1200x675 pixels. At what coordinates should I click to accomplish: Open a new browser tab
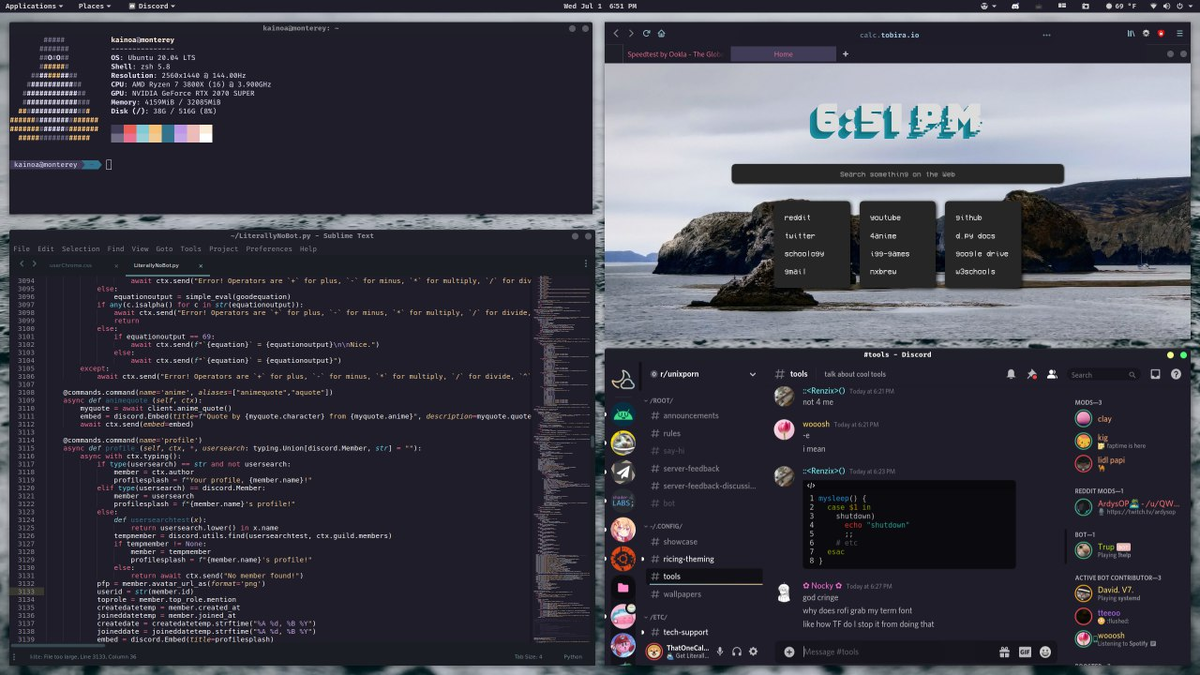(845, 54)
